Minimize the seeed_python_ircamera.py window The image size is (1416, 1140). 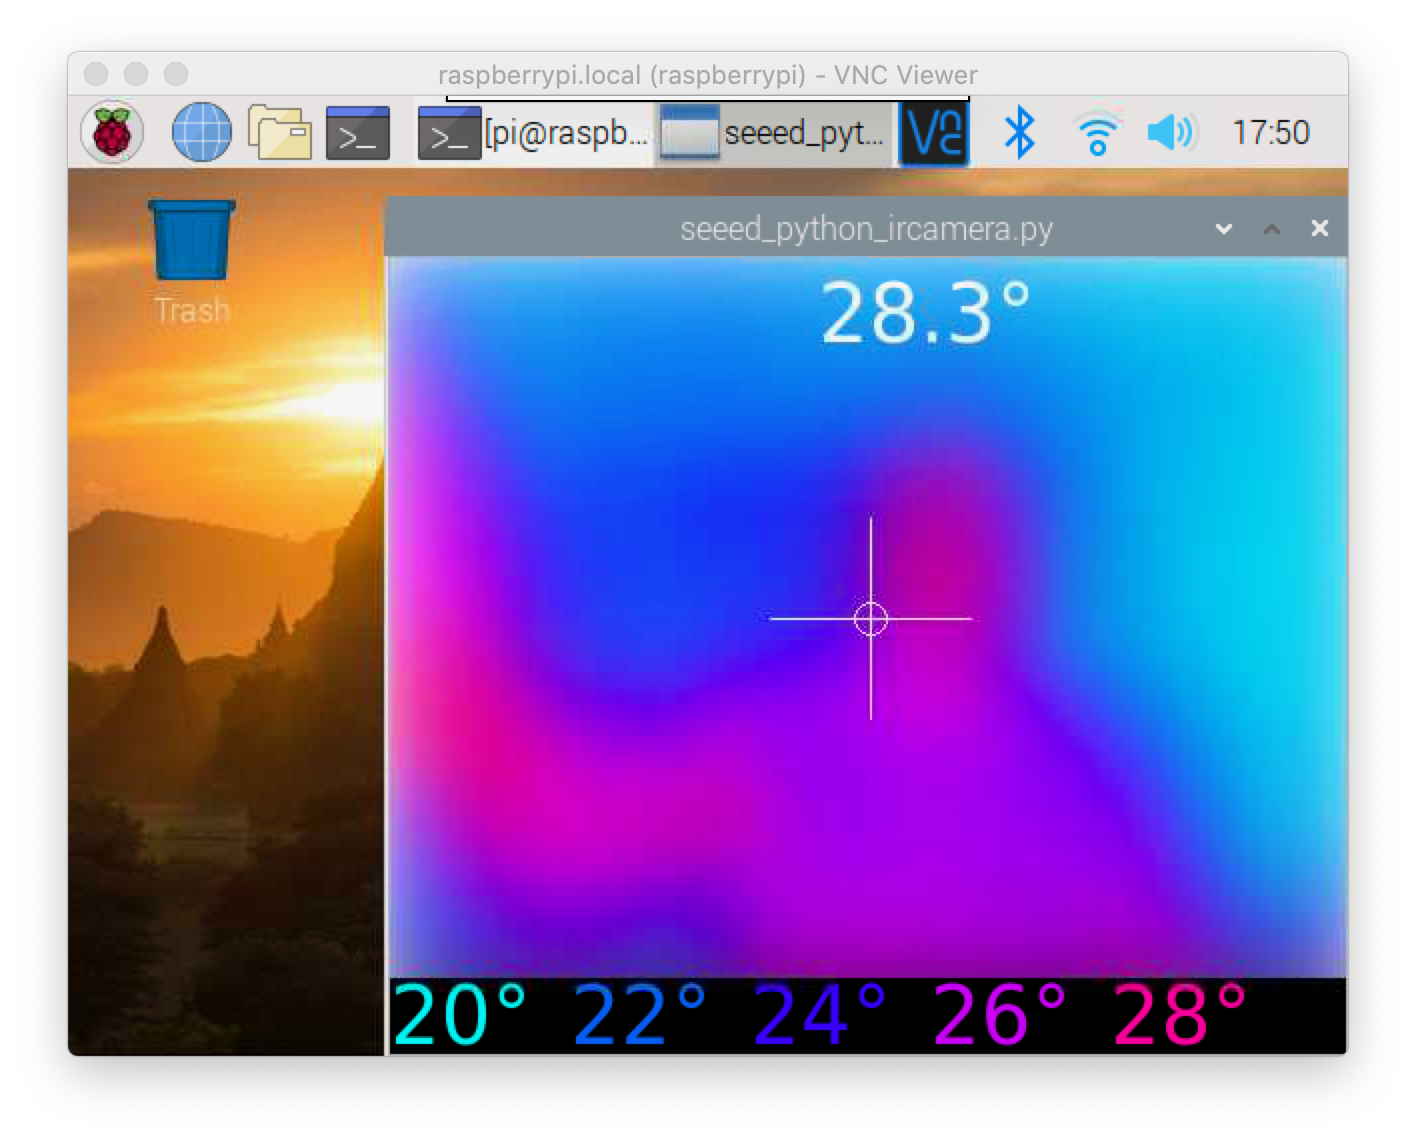click(1223, 229)
